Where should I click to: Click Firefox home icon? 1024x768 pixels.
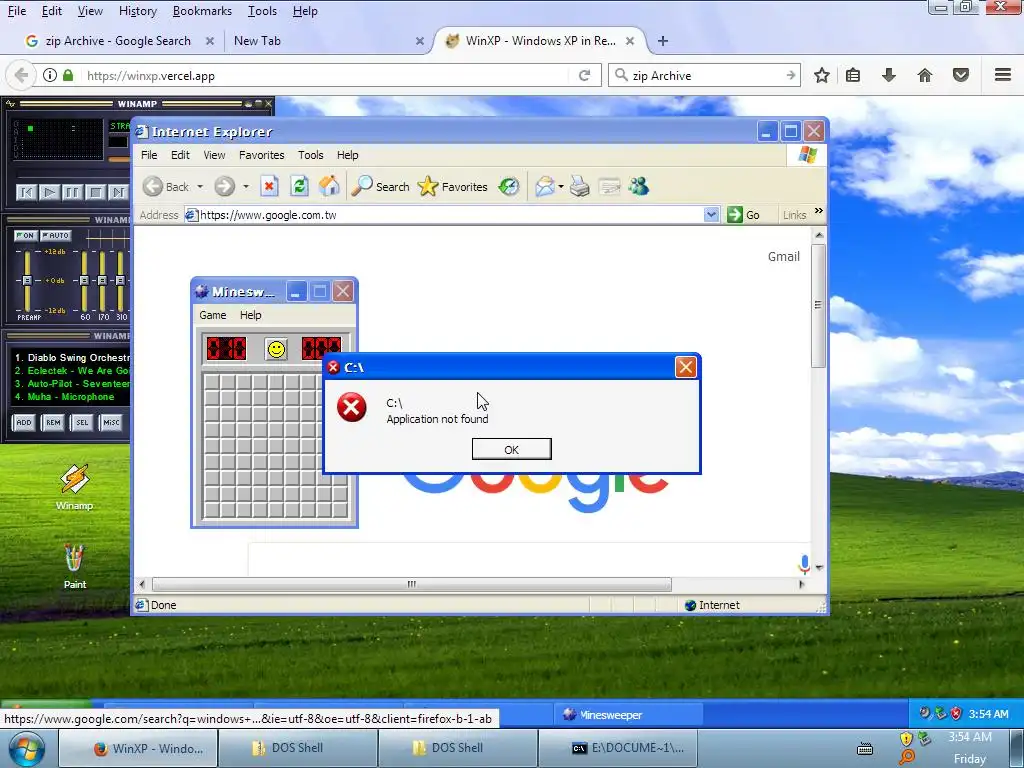925,76
